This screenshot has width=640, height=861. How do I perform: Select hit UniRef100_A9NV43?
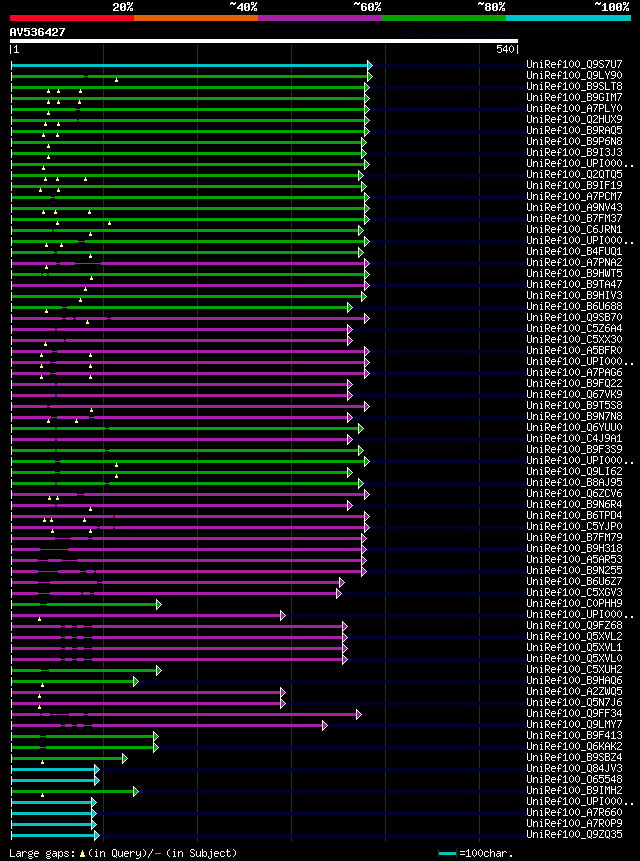pyautogui.click(x=575, y=208)
